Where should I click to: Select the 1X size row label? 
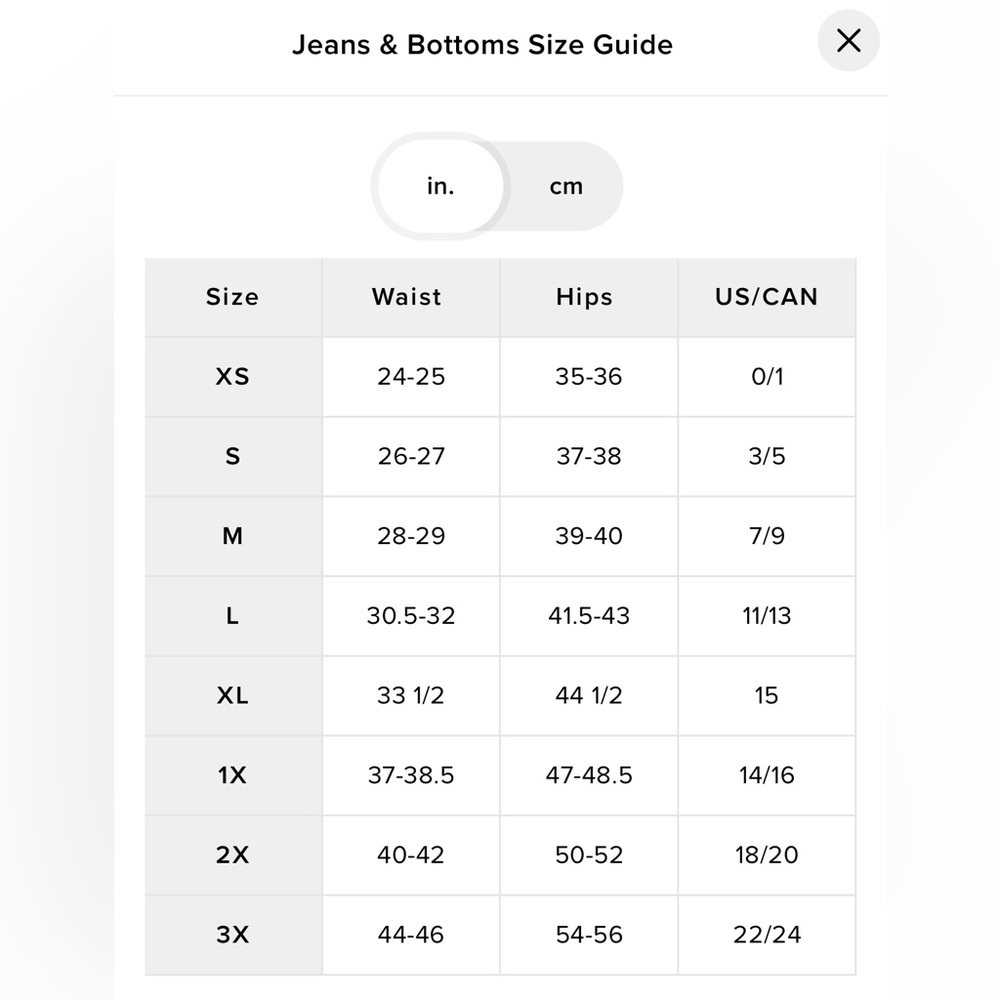click(x=233, y=776)
